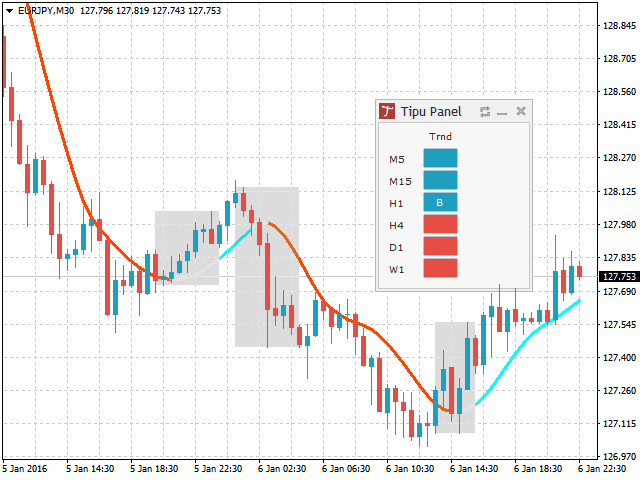
Task: Click the chart menu arrow beside EURJPY
Action: (8, 9)
